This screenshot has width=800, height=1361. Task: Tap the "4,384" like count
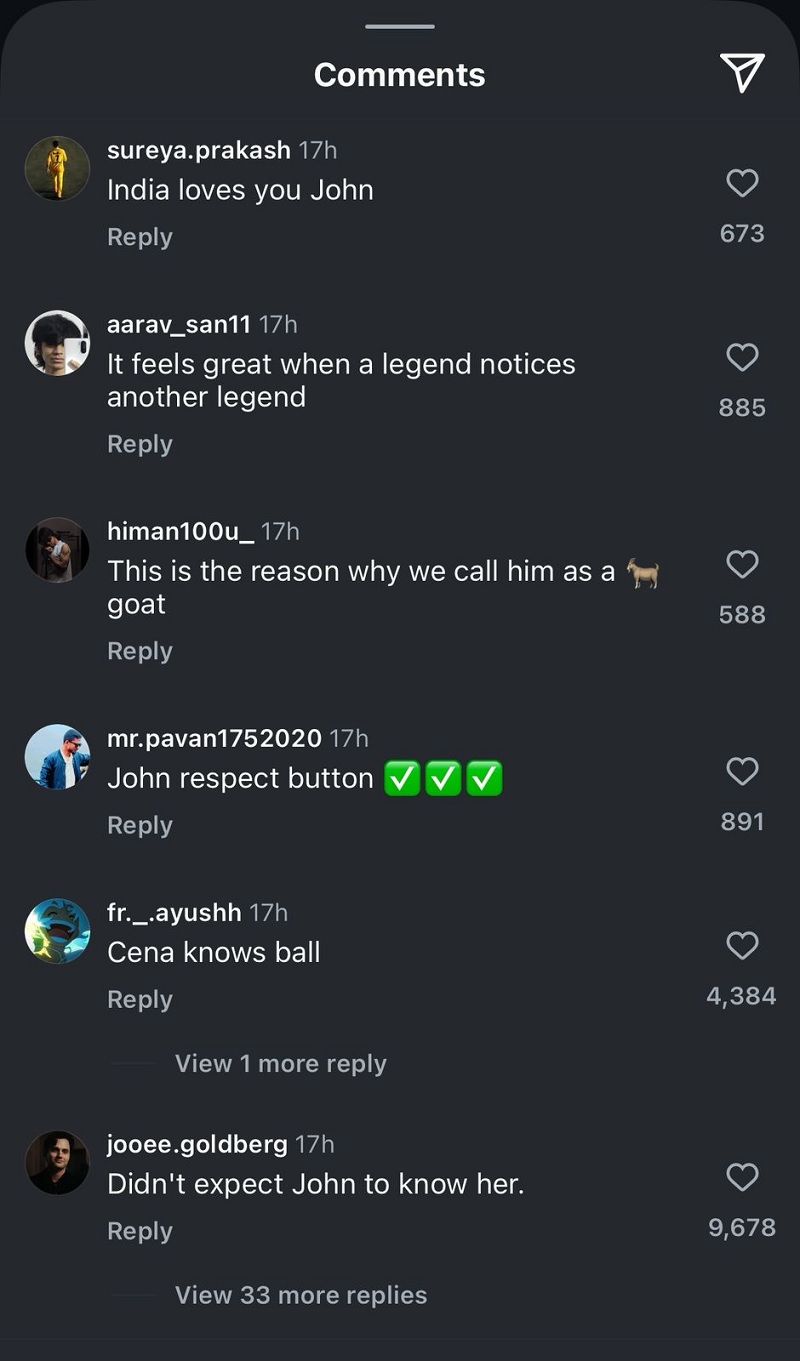pyautogui.click(x=742, y=995)
